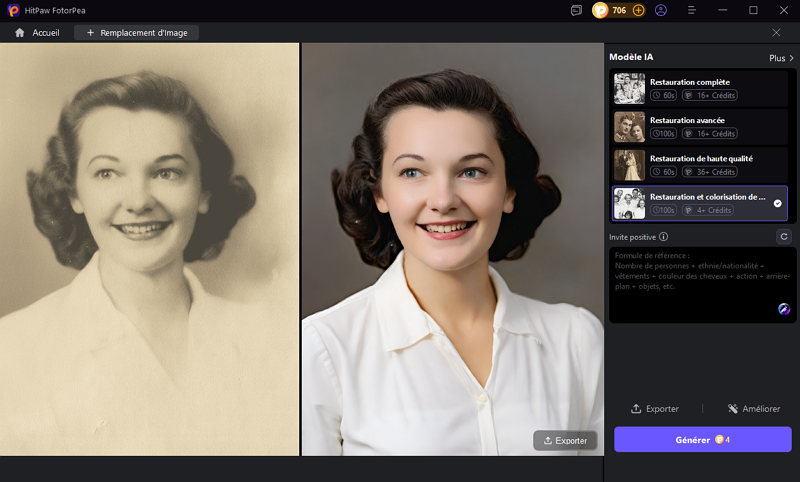The height and width of the screenshot is (482, 800).
Task: Toggle checkmark on Restauration et colorisation model
Action: point(778,203)
